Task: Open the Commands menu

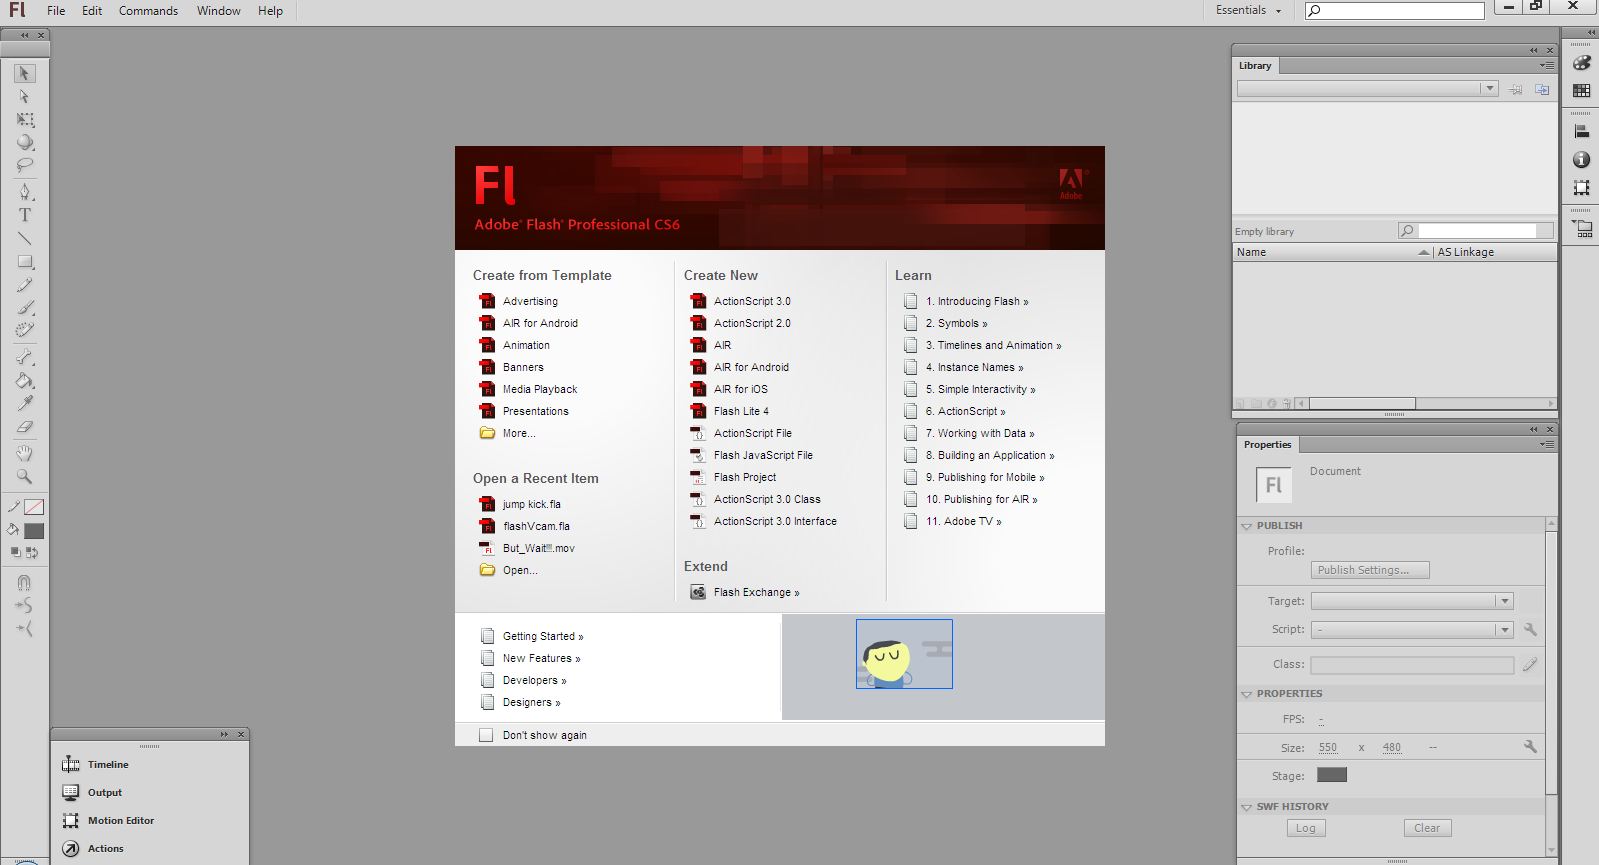Action: tap(148, 10)
